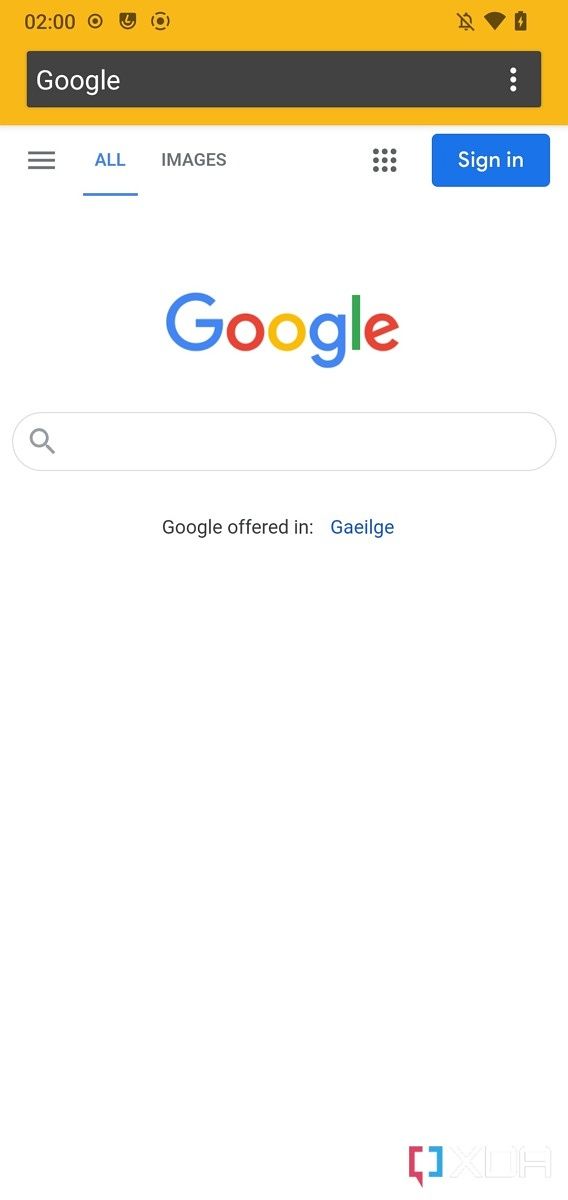568x1200 pixels.
Task: Tap the screen recording indicator icon
Action: click(160, 21)
